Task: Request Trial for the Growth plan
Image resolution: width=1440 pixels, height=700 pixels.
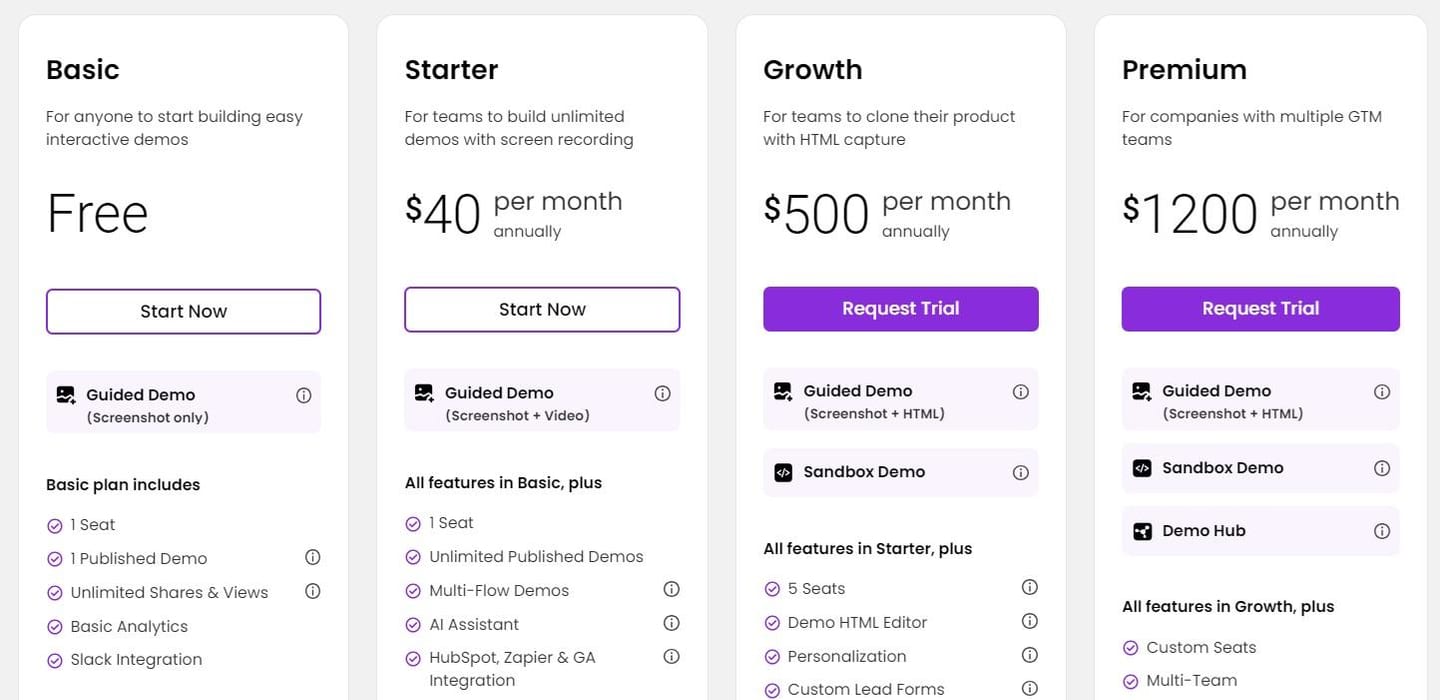Action: 900,309
